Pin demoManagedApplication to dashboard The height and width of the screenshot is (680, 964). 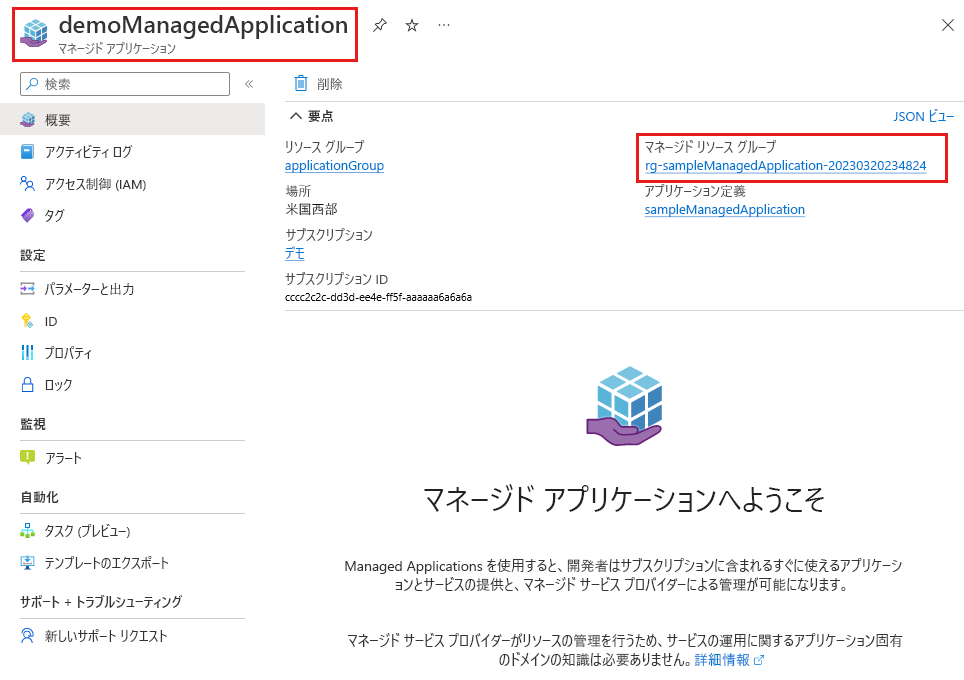tap(380, 25)
